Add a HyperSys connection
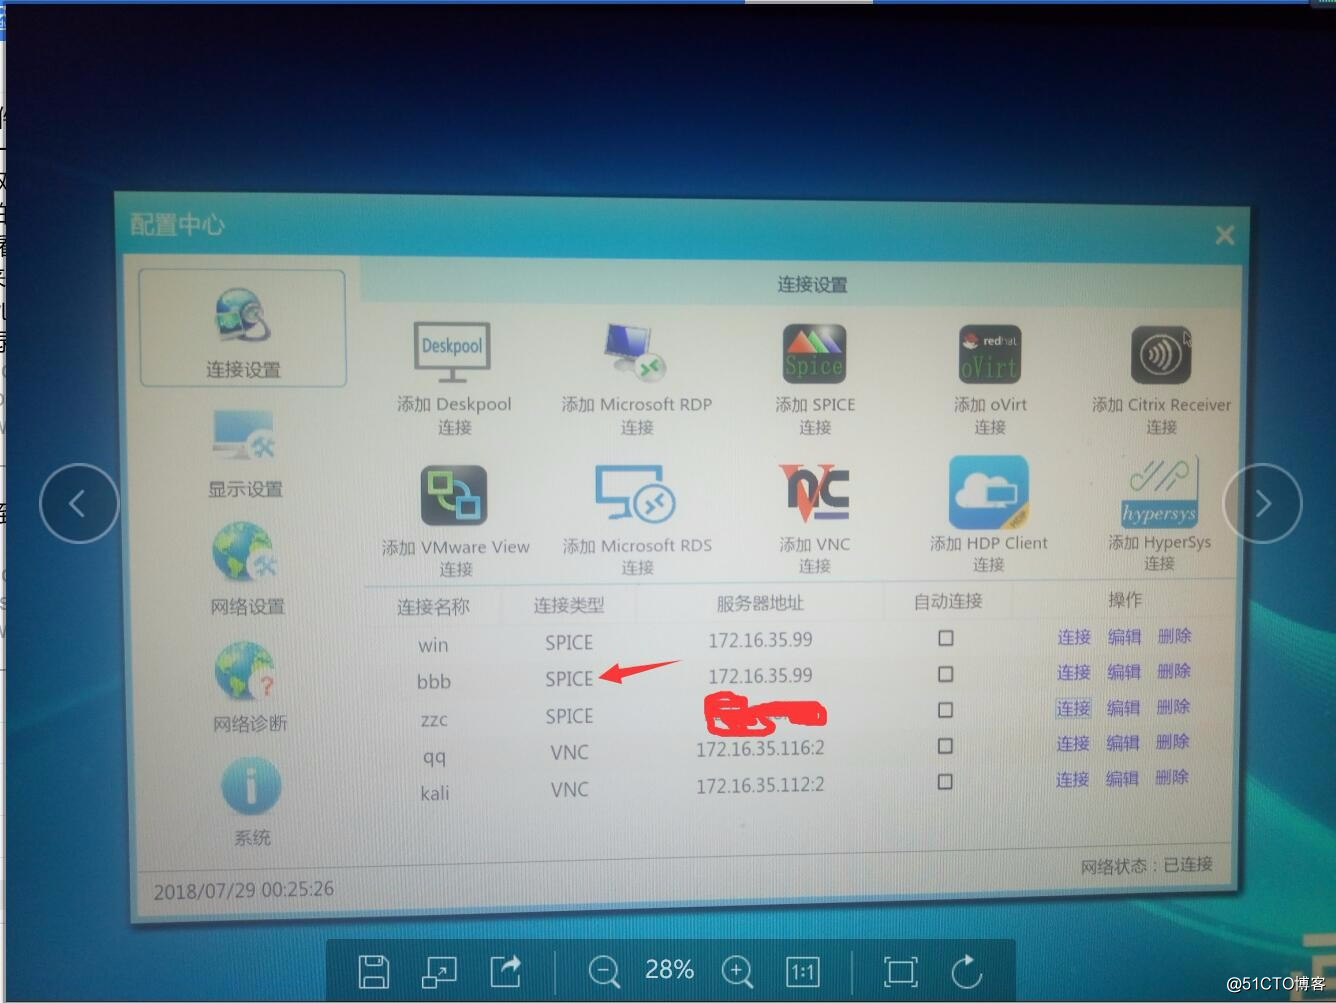1336x1003 pixels. tap(1159, 514)
